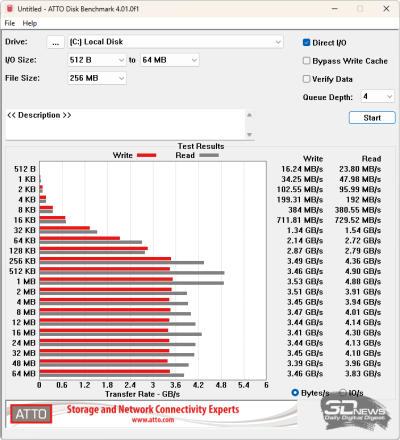The width and height of the screenshot is (400, 440).
Task: Open the I/O Size start dropdown 512 B
Action: [x=97, y=60]
